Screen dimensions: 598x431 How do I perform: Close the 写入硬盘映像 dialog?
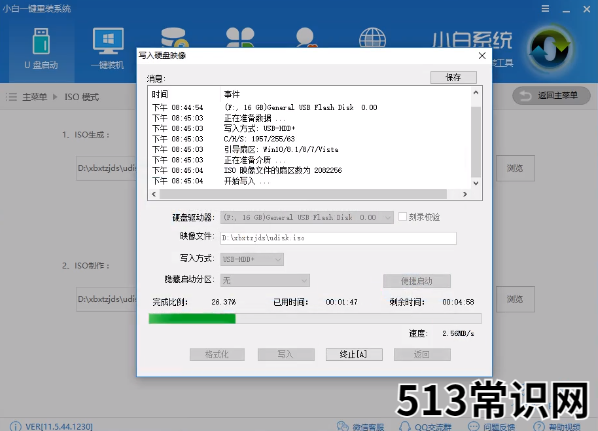click(x=482, y=56)
